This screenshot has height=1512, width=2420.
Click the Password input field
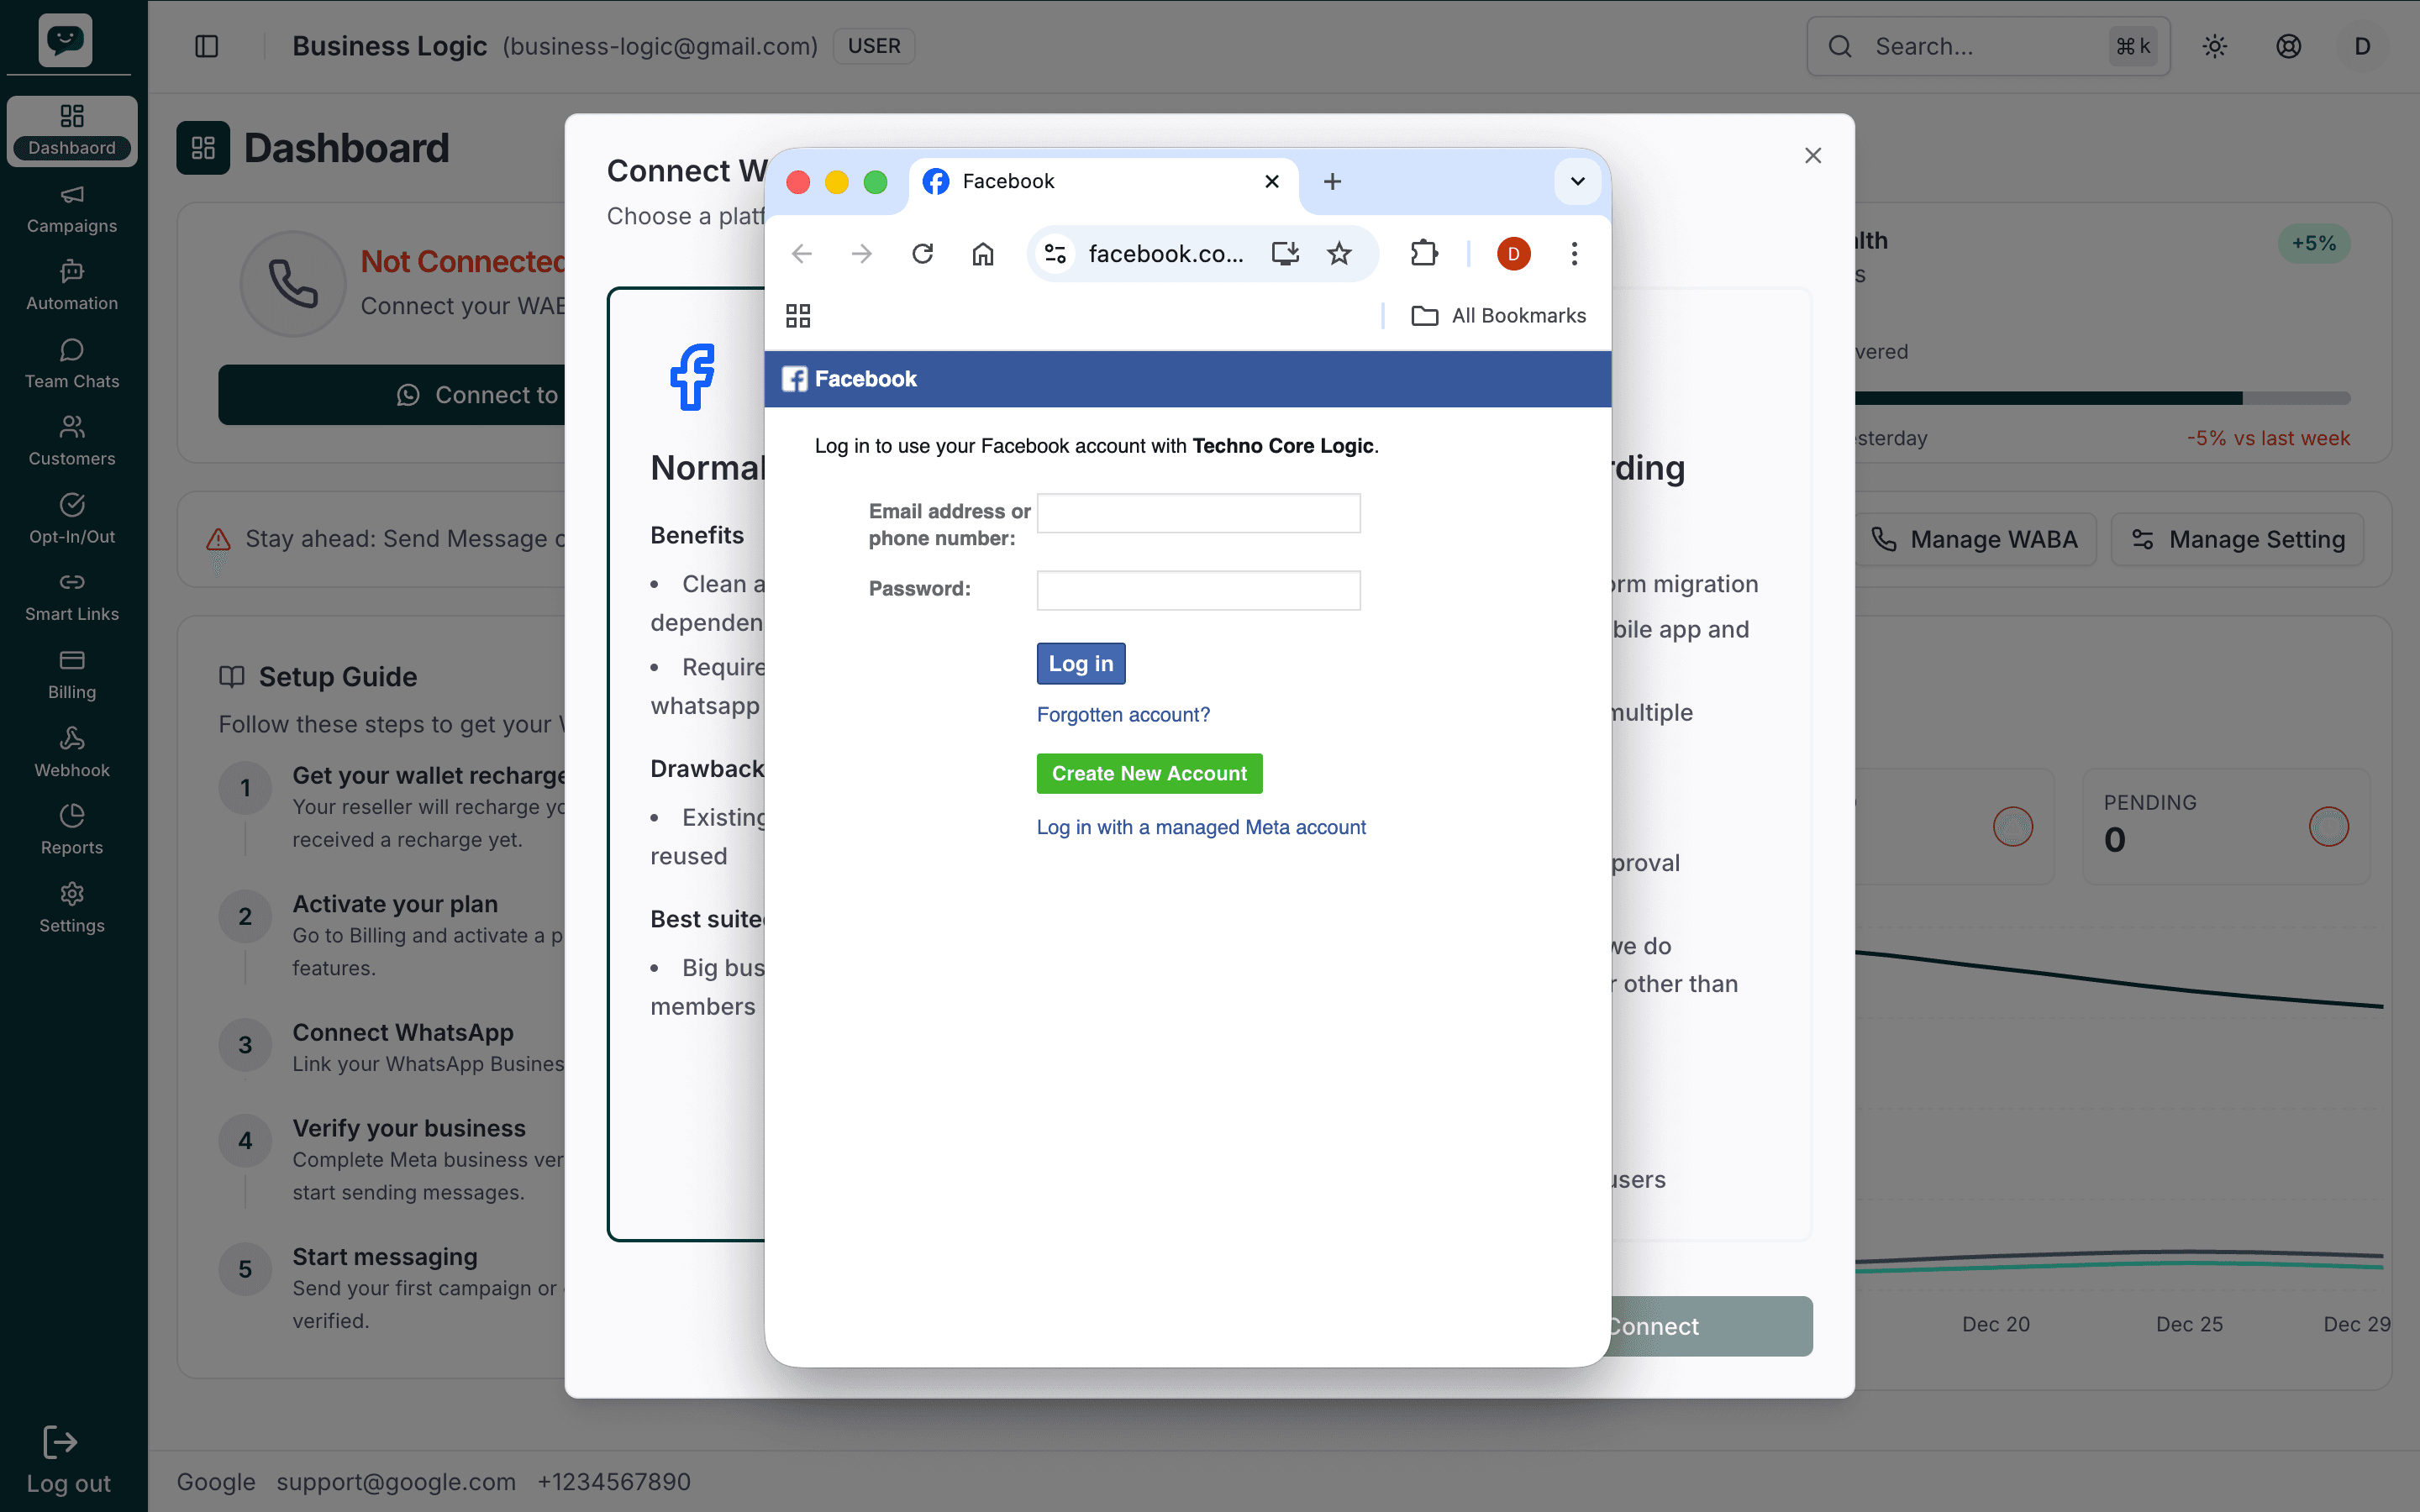[1199, 590]
